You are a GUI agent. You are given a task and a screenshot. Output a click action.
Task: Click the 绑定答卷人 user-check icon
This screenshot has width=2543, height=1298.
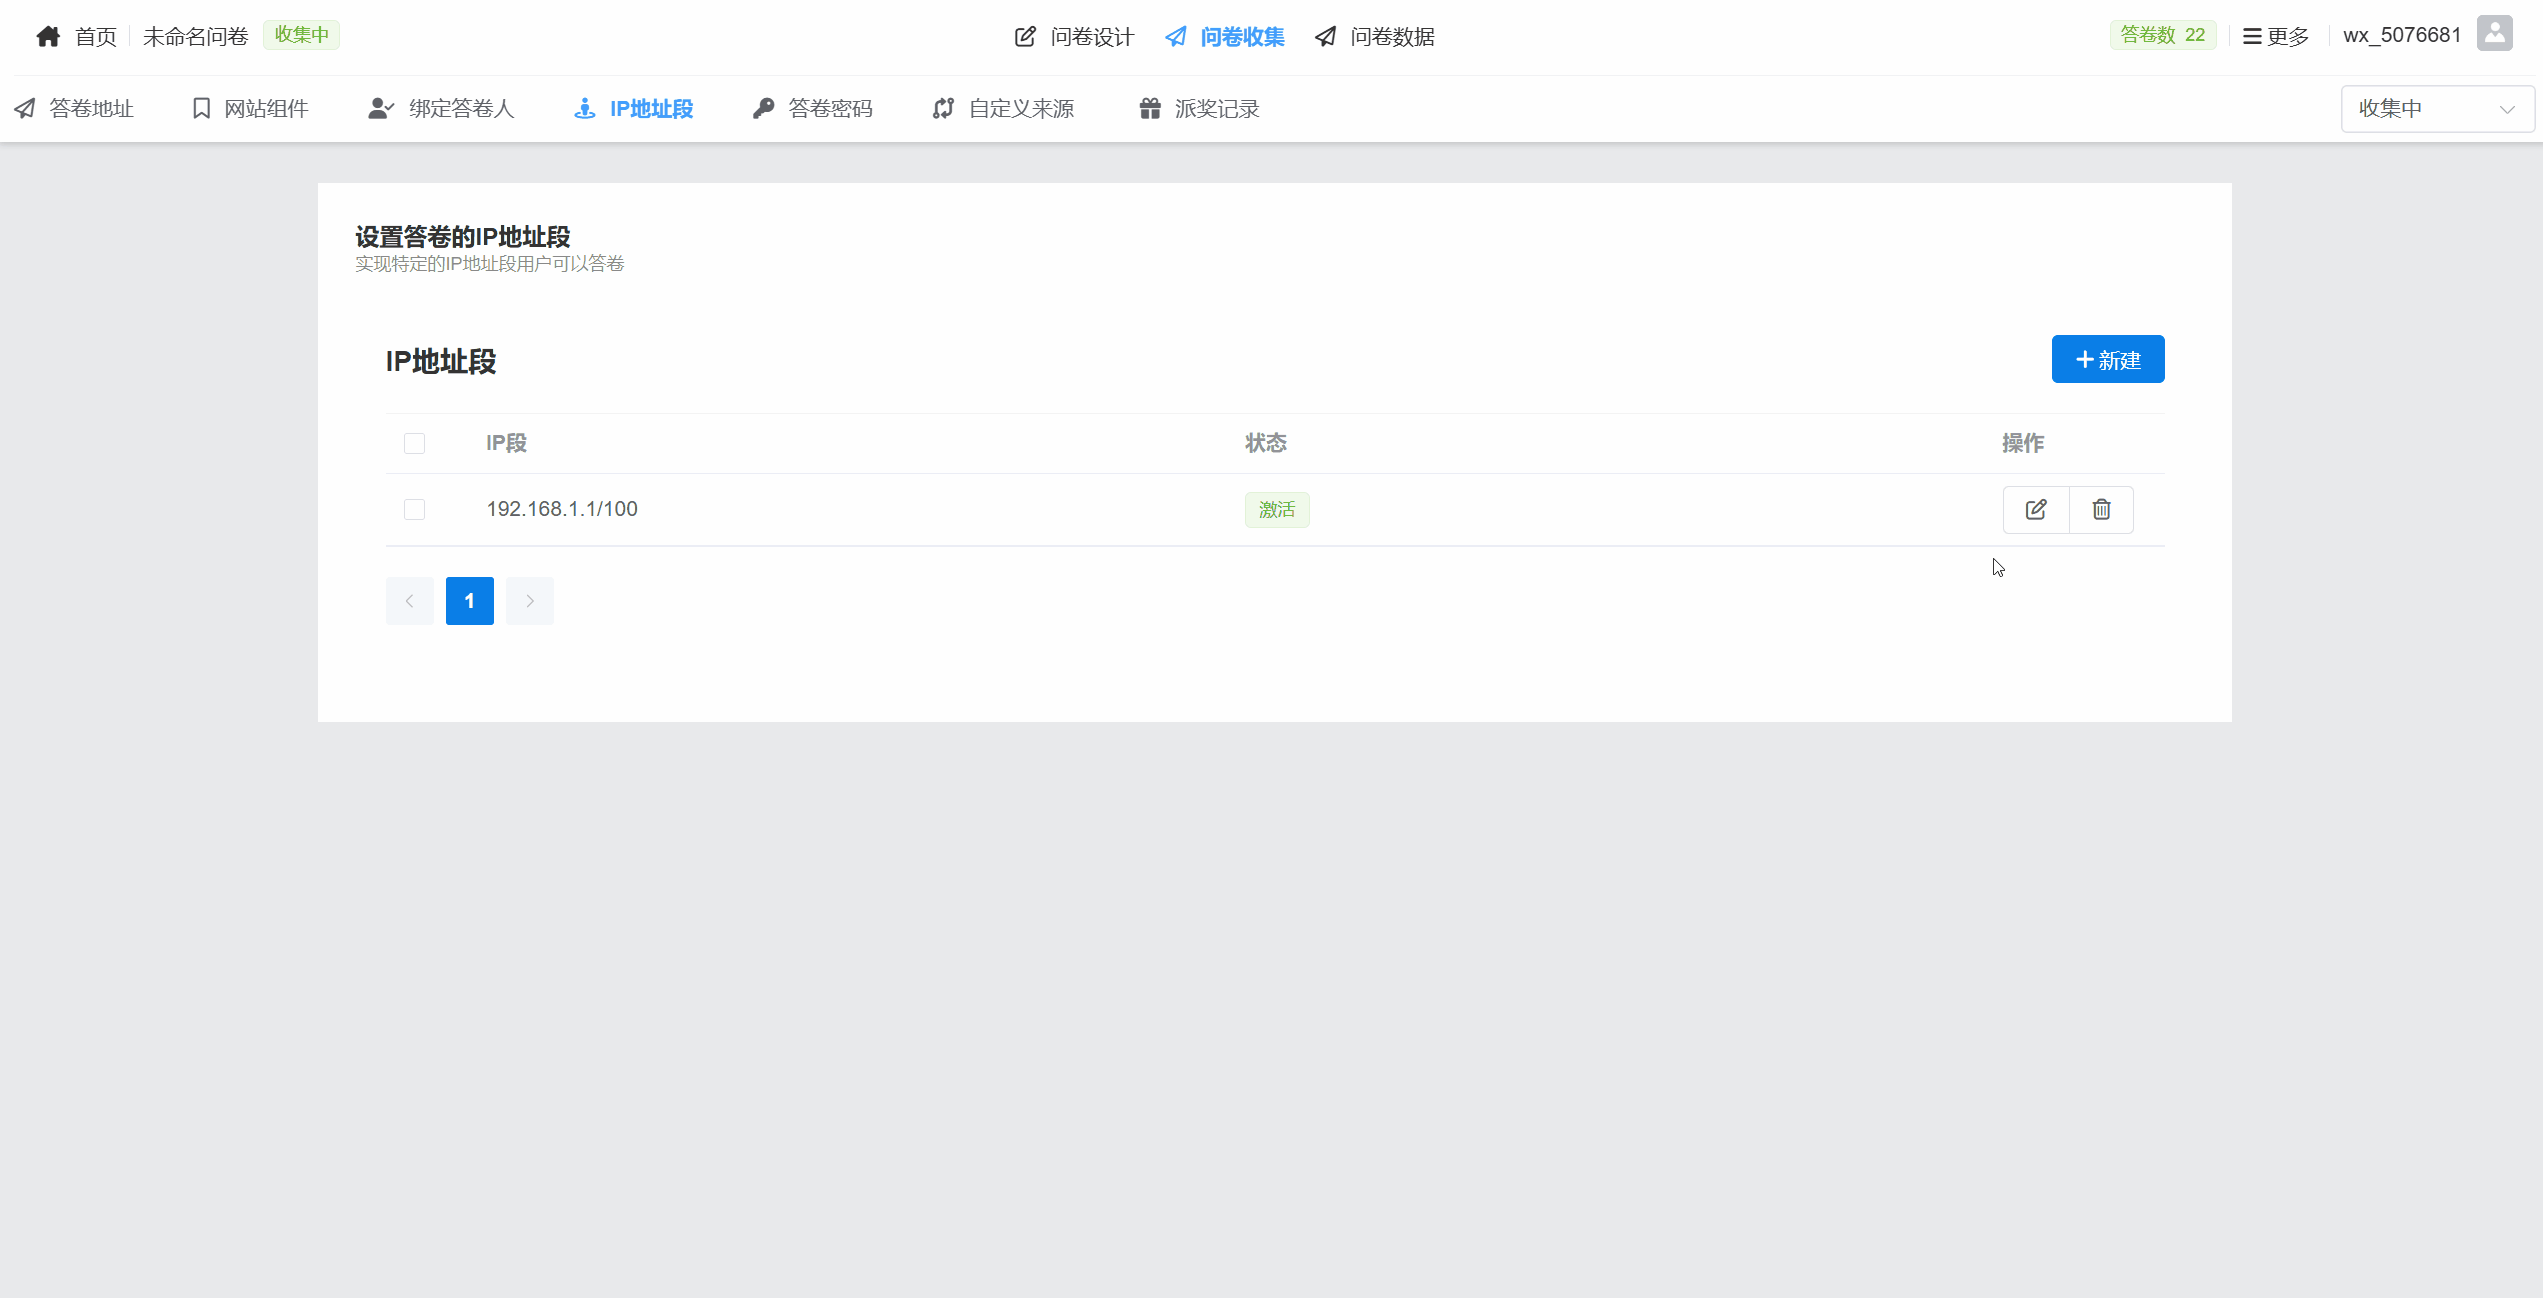pos(380,108)
